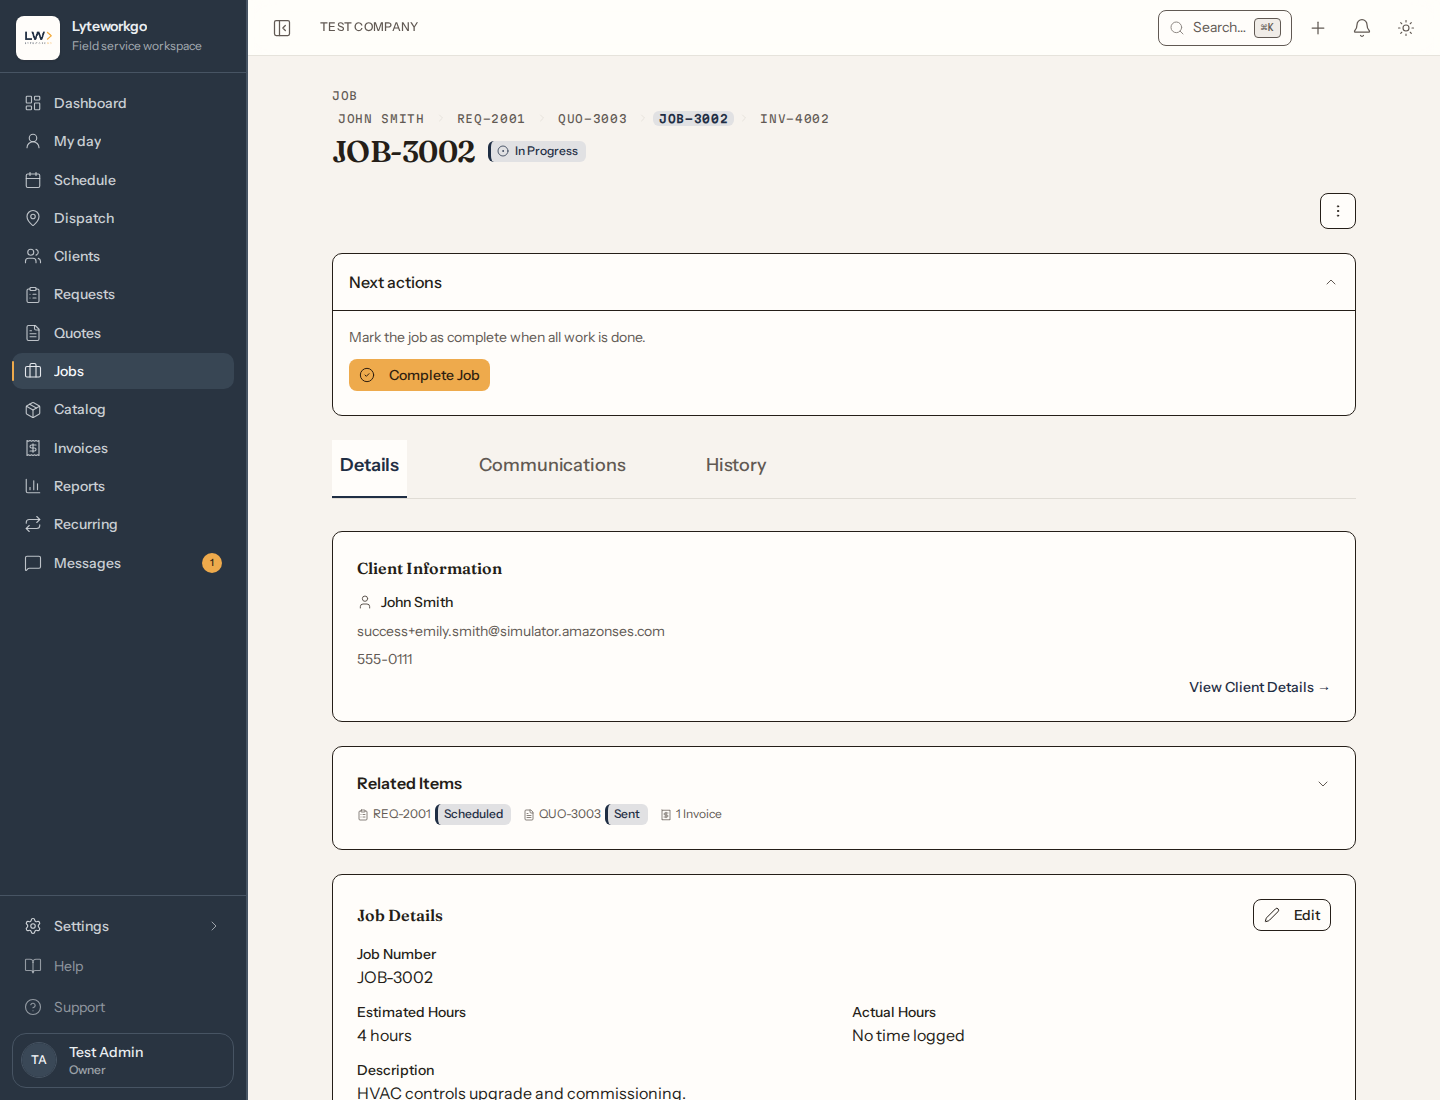Collapse the Next actions panel
Image resolution: width=1440 pixels, height=1100 pixels.
click(1331, 282)
